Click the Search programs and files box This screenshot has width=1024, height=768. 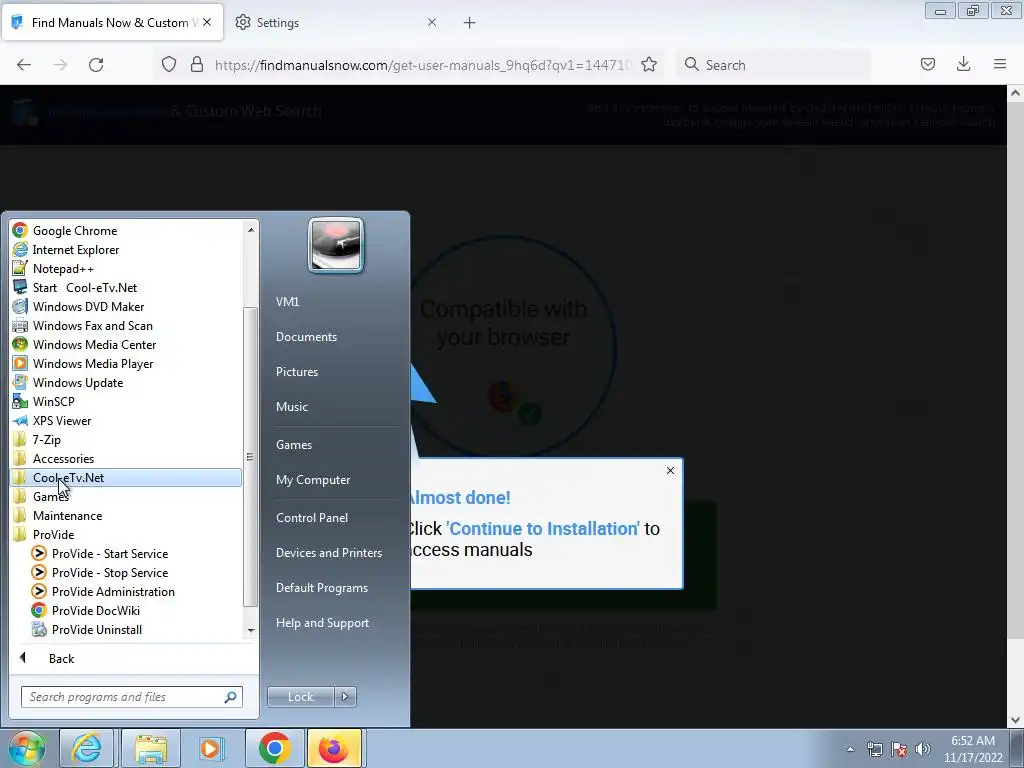[x=131, y=697]
